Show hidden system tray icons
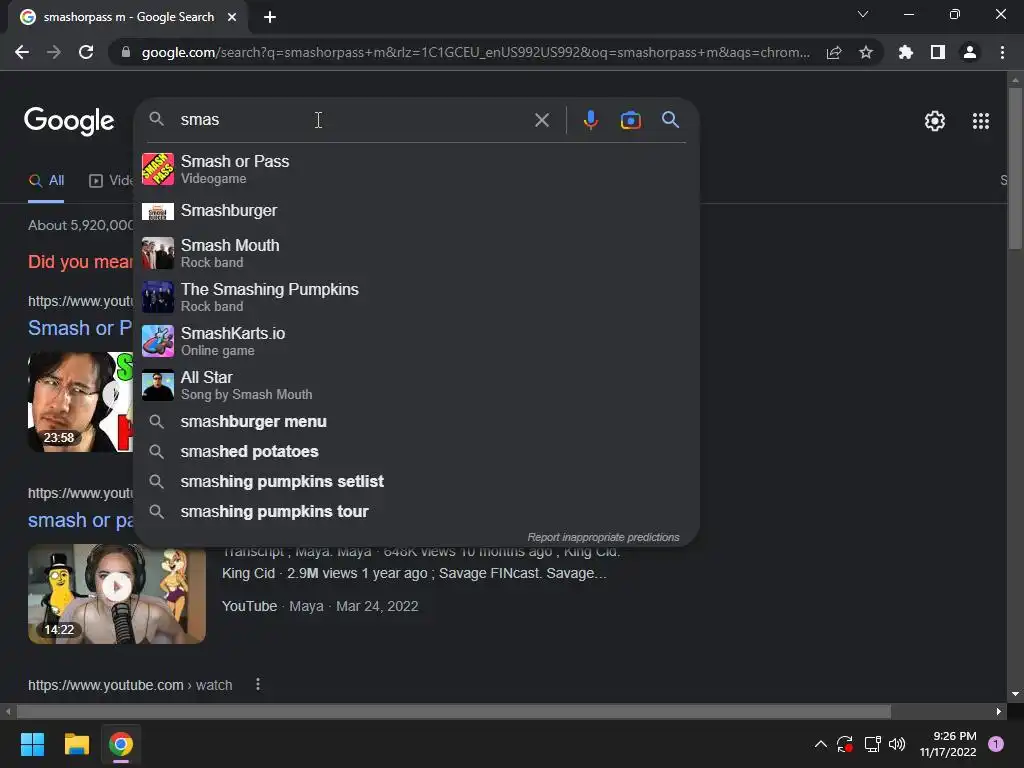This screenshot has width=1024, height=768. coord(821,744)
